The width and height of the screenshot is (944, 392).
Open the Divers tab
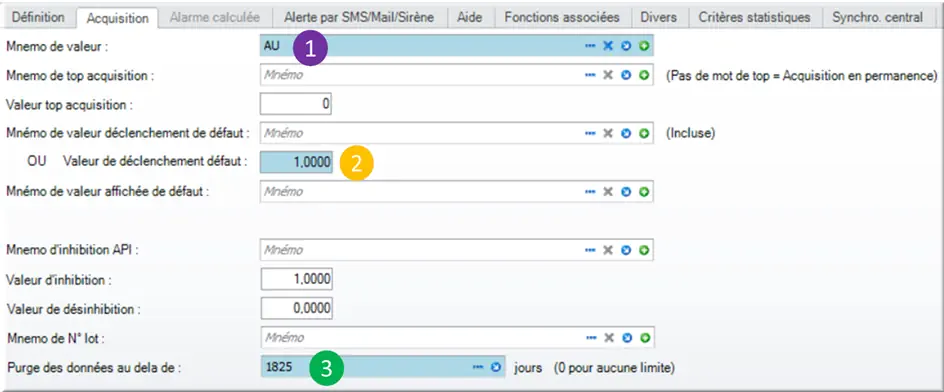[658, 17]
